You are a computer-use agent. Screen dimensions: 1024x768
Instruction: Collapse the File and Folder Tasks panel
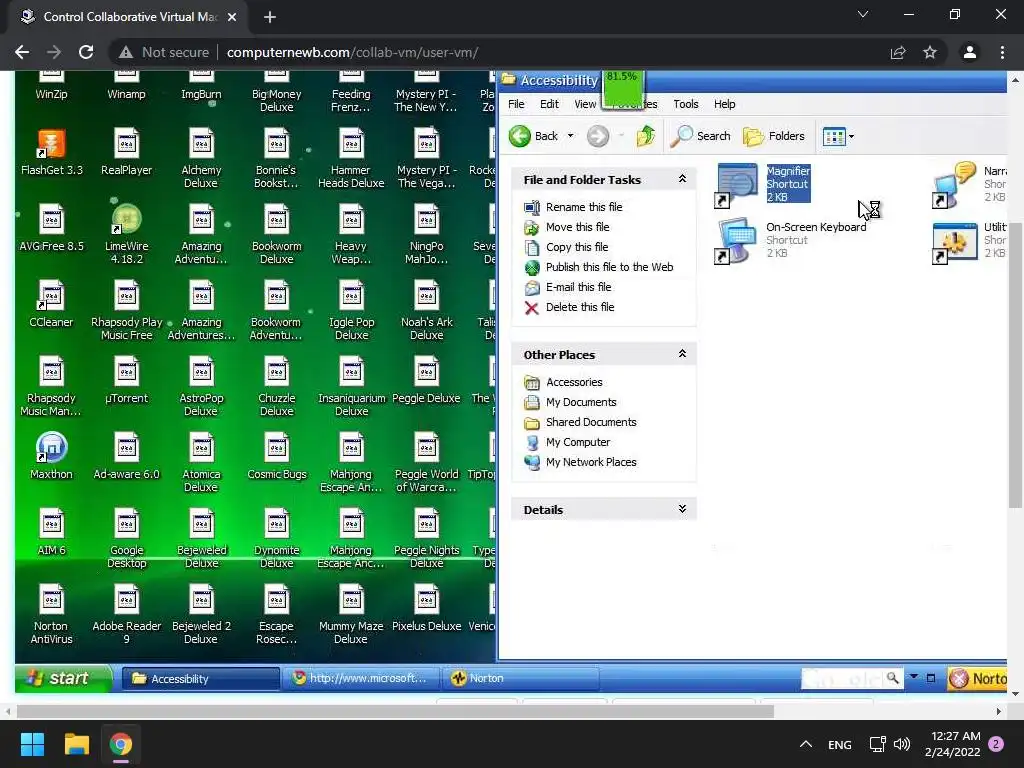[x=682, y=179]
